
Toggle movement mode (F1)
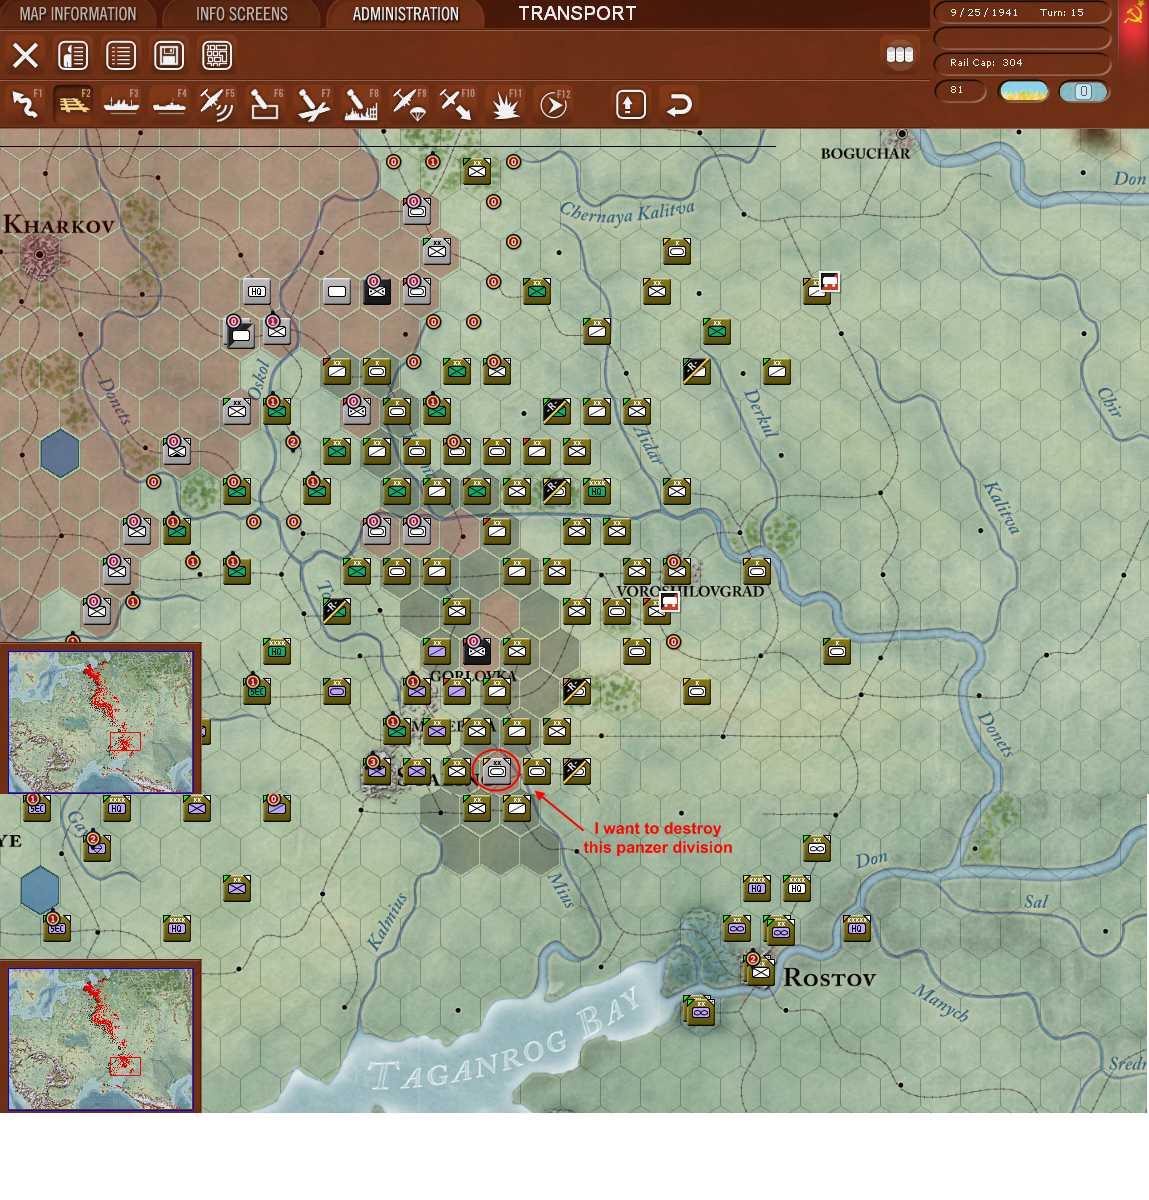click(25, 103)
